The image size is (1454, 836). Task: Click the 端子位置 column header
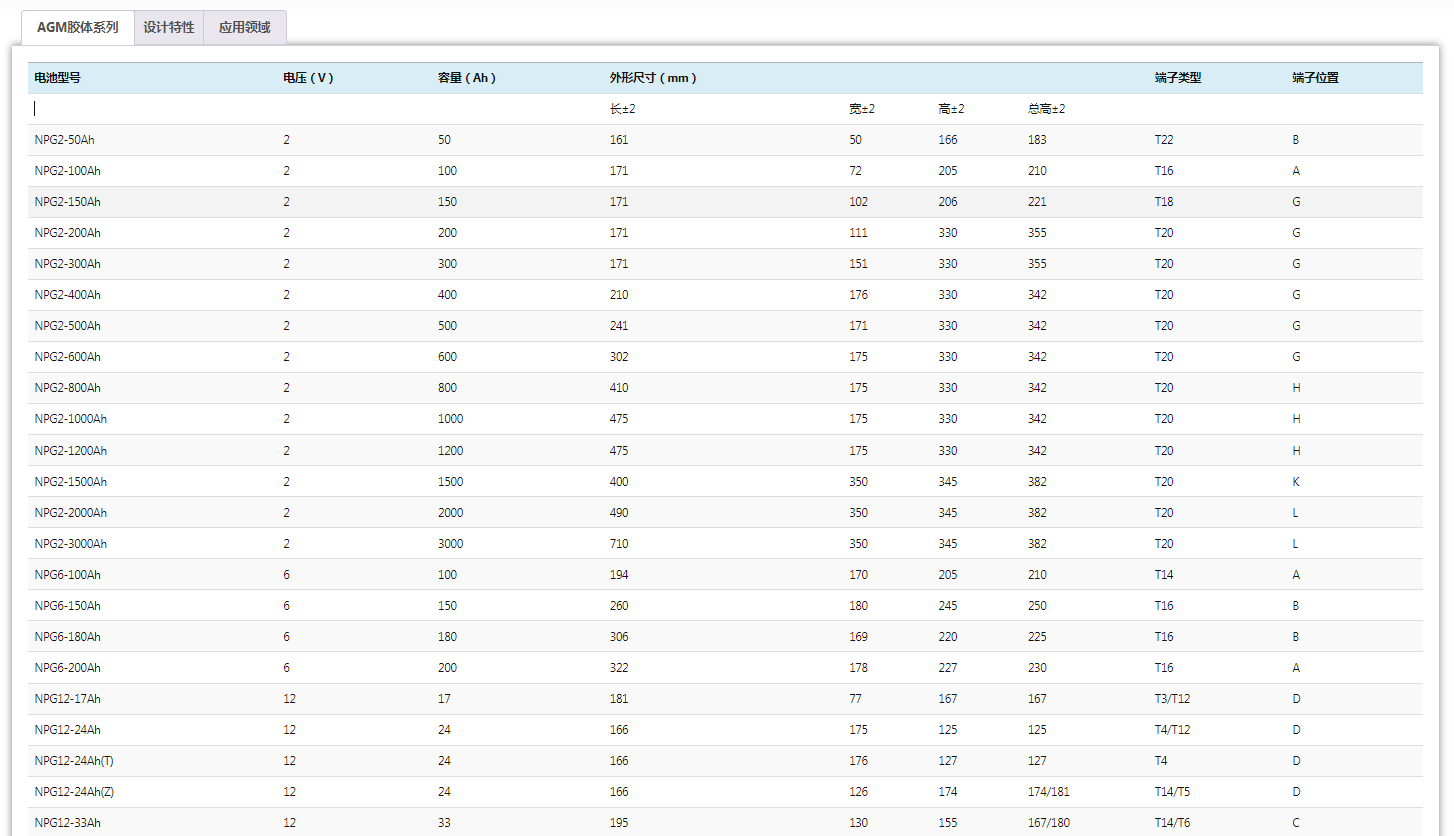[x=1315, y=78]
